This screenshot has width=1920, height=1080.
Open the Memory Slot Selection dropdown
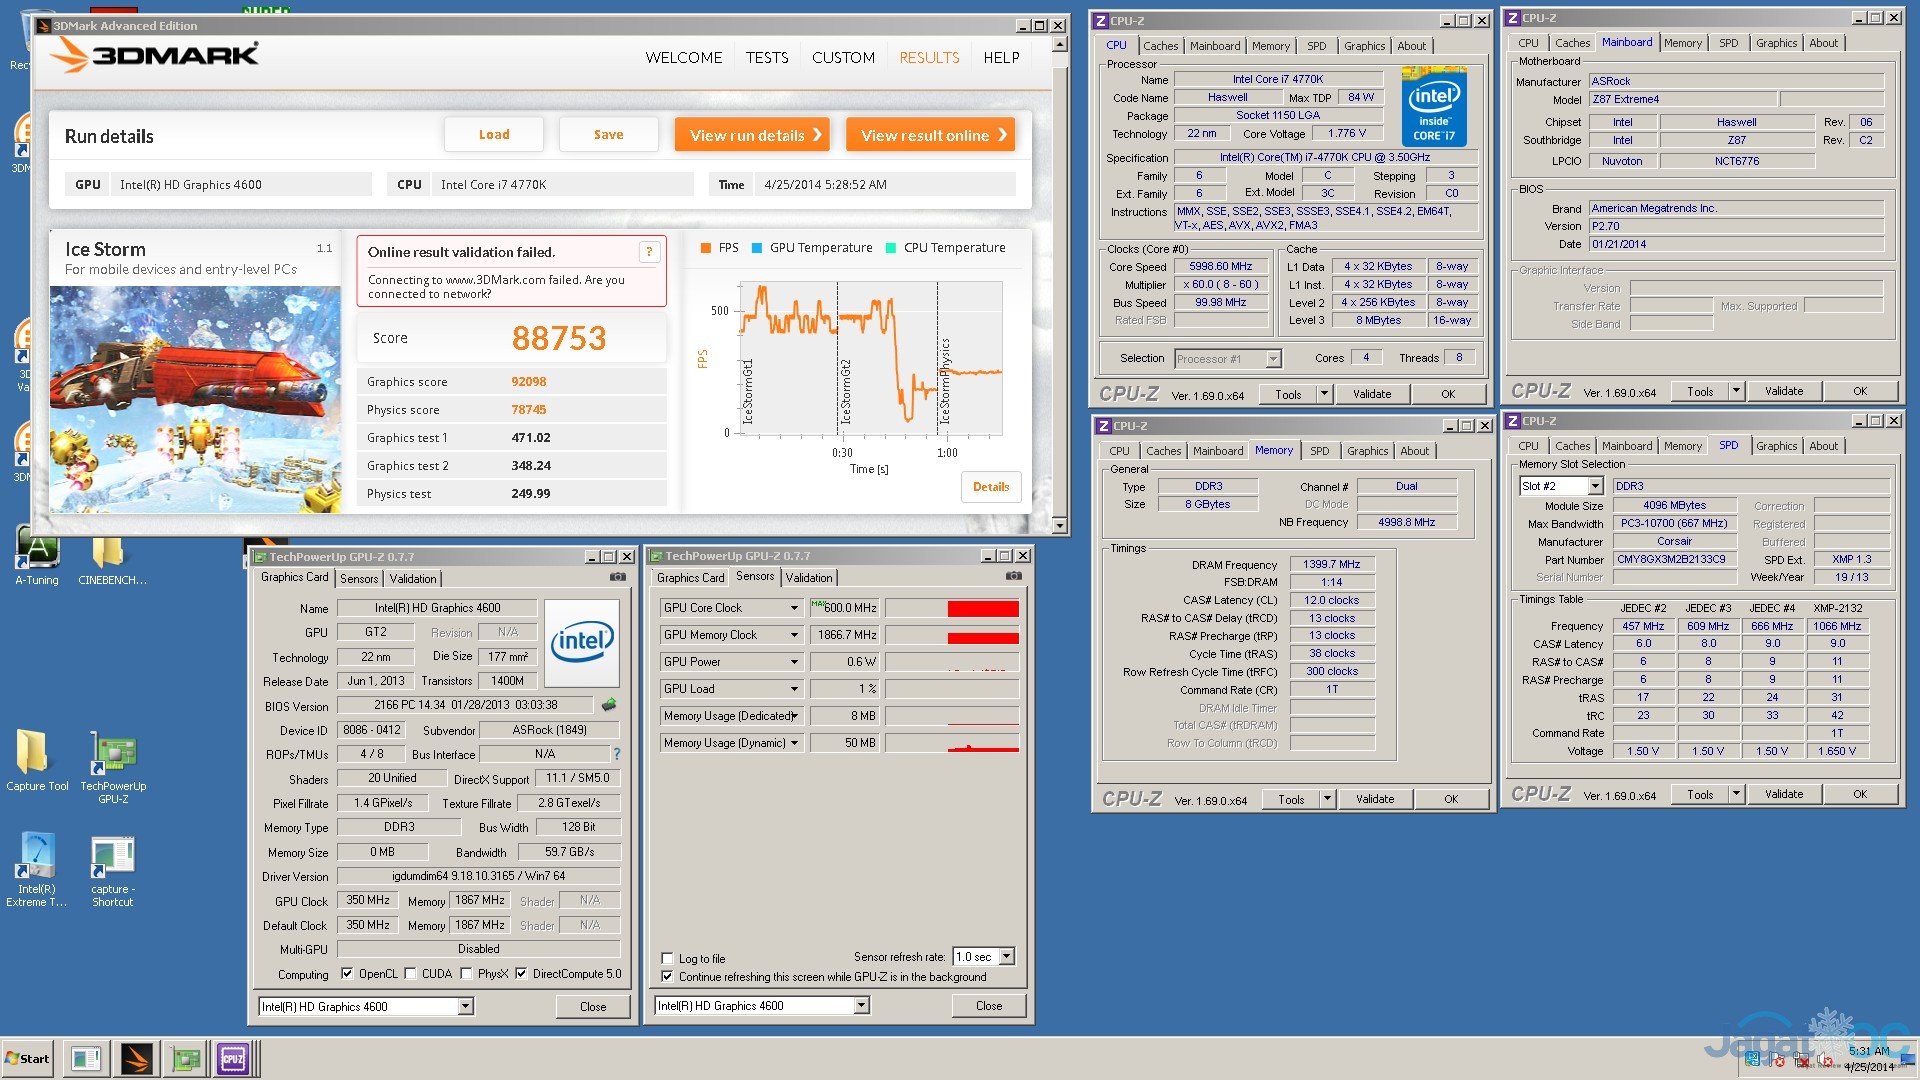(1595, 486)
